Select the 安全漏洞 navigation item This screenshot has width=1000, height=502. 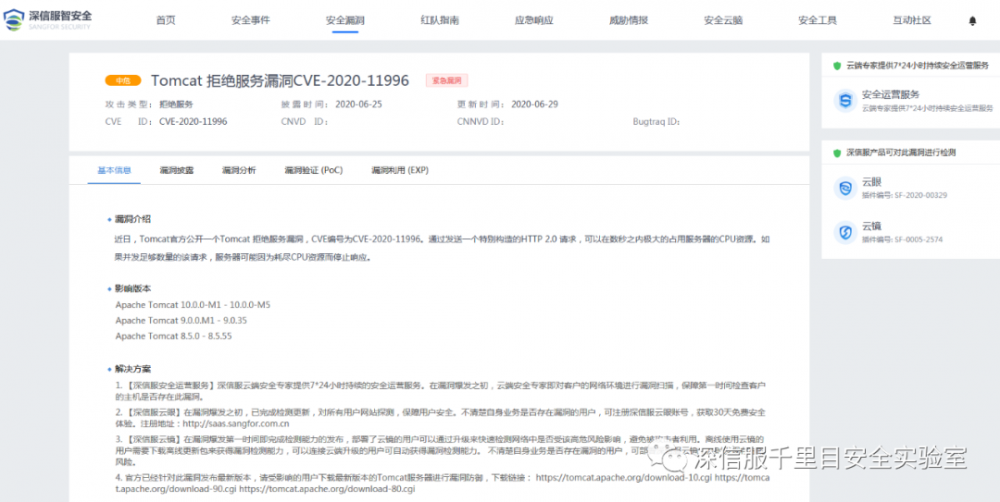point(345,20)
